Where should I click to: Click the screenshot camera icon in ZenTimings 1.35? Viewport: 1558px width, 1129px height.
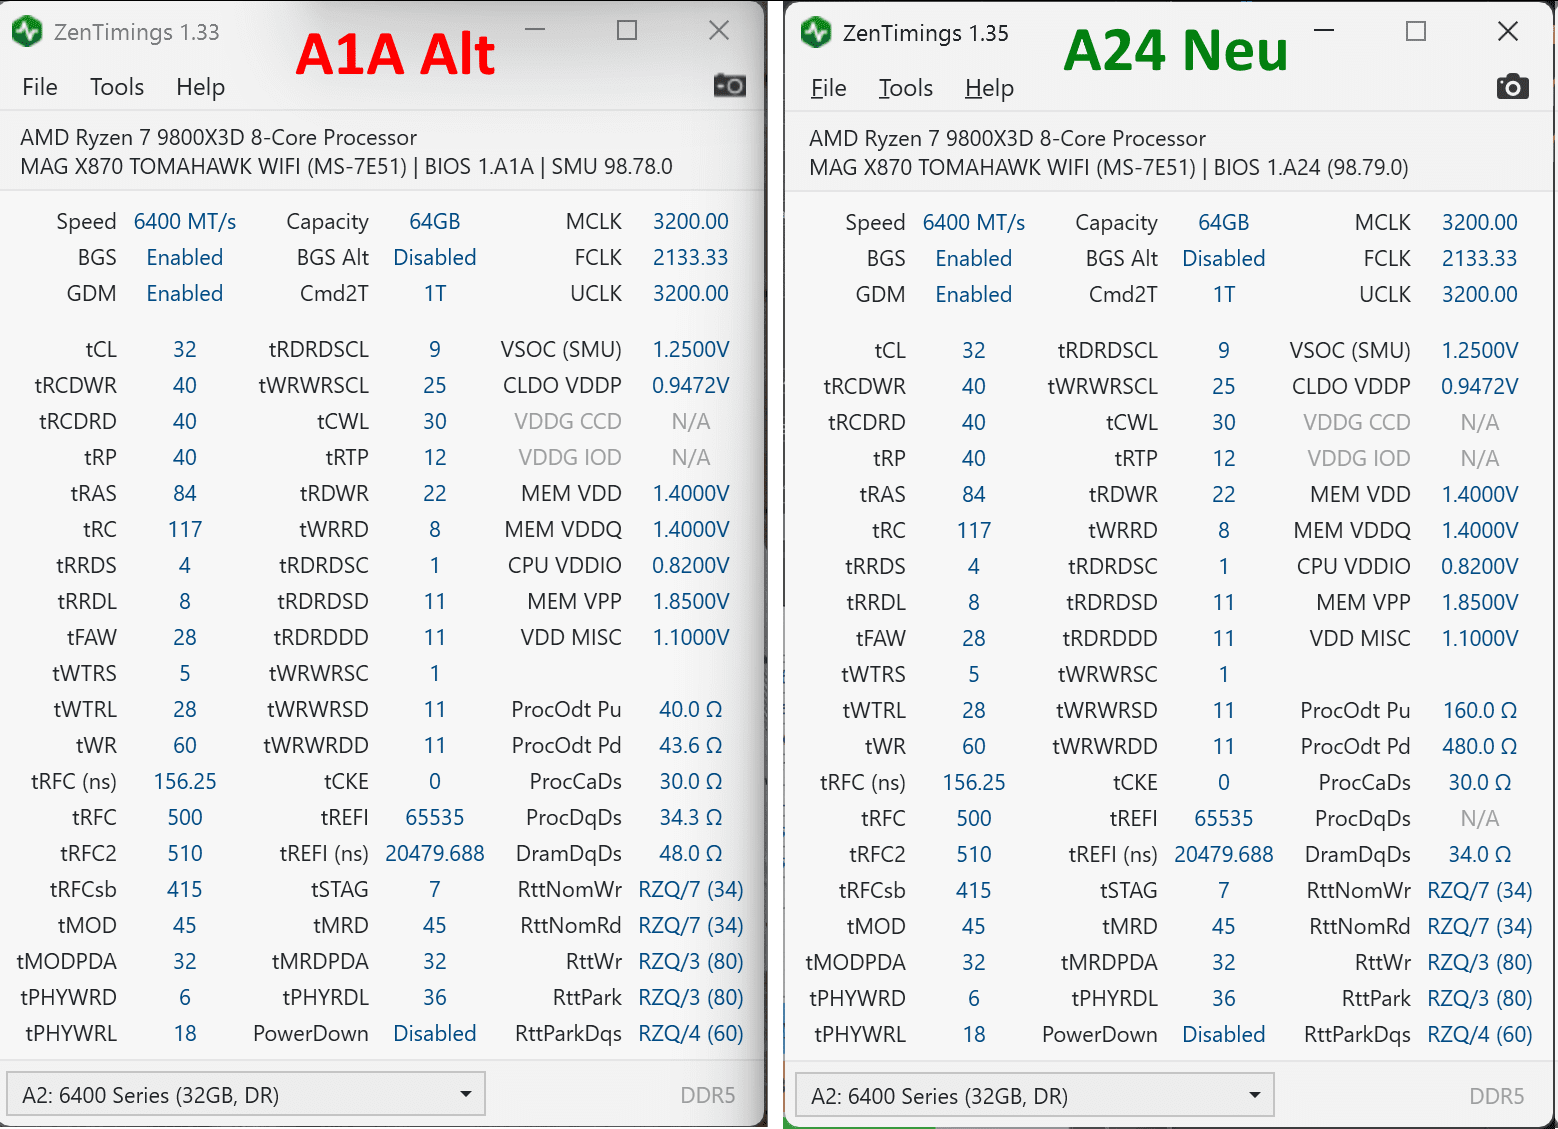point(1512,87)
